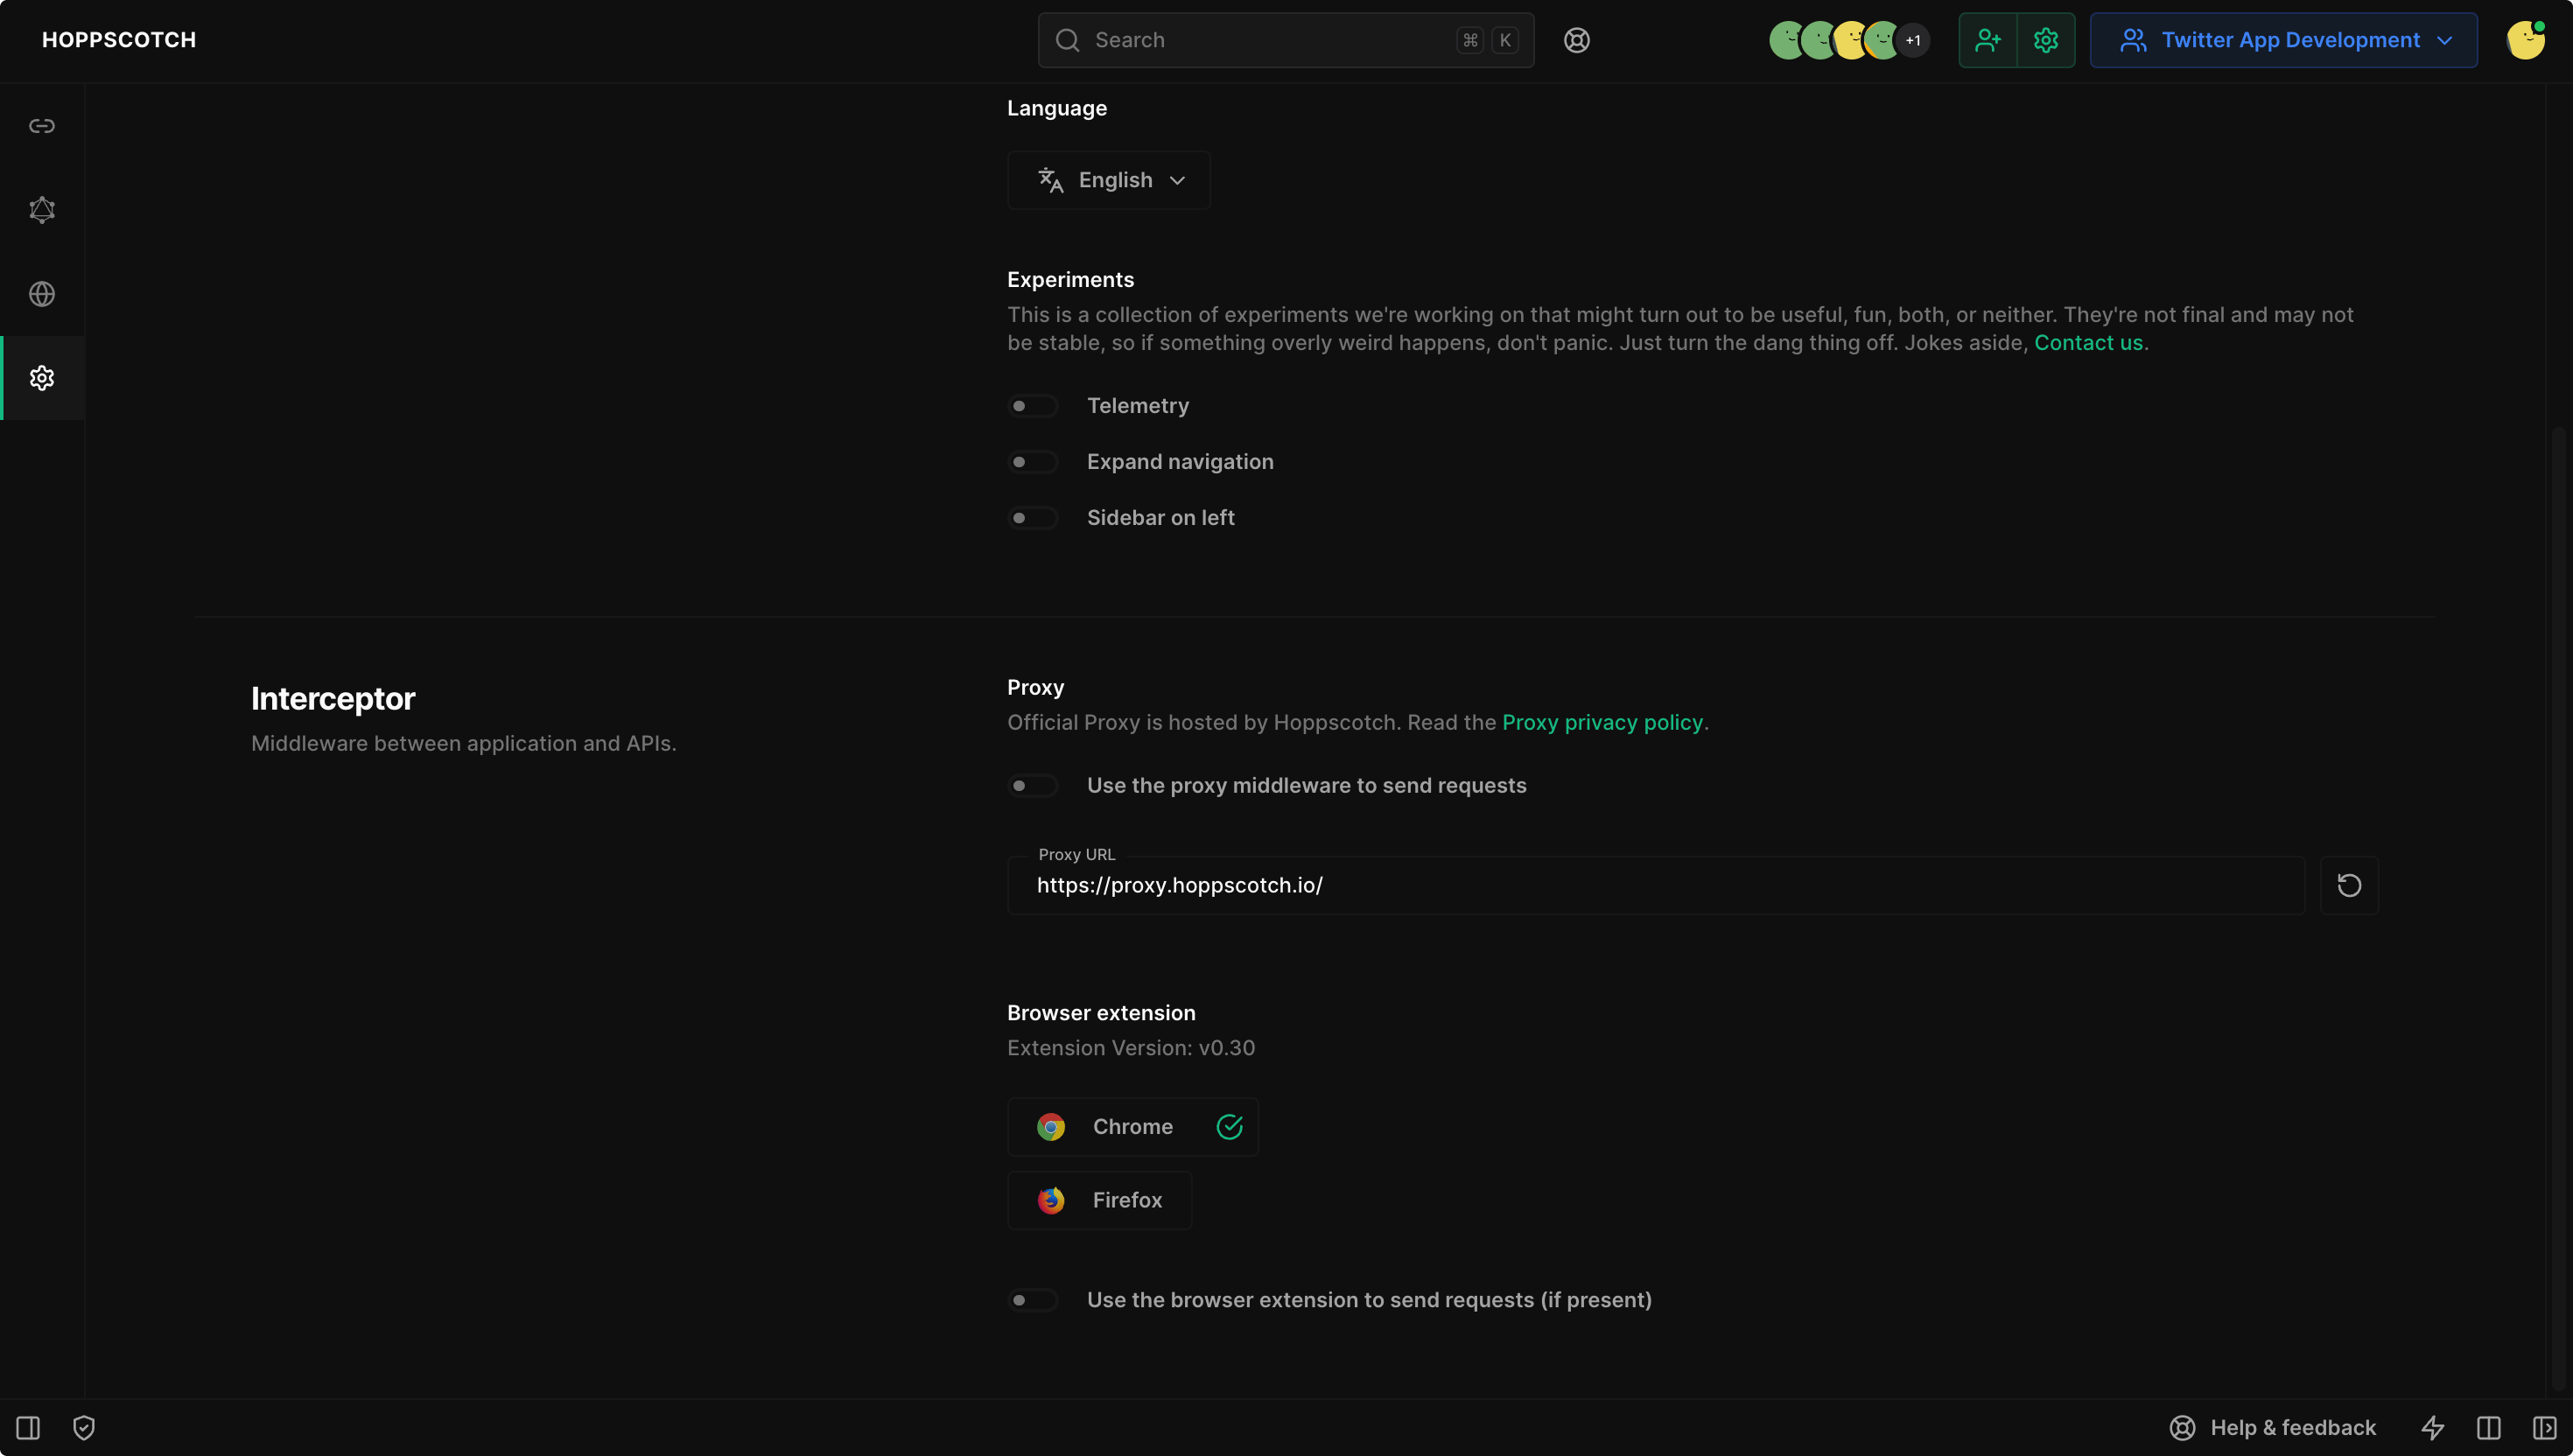The height and width of the screenshot is (1456, 2573).
Task: Open Help & feedback in footer
Action: [2273, 1427]
